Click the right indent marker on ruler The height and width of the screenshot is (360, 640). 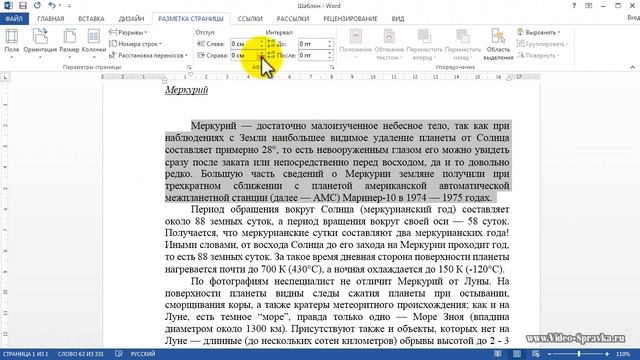509,78
